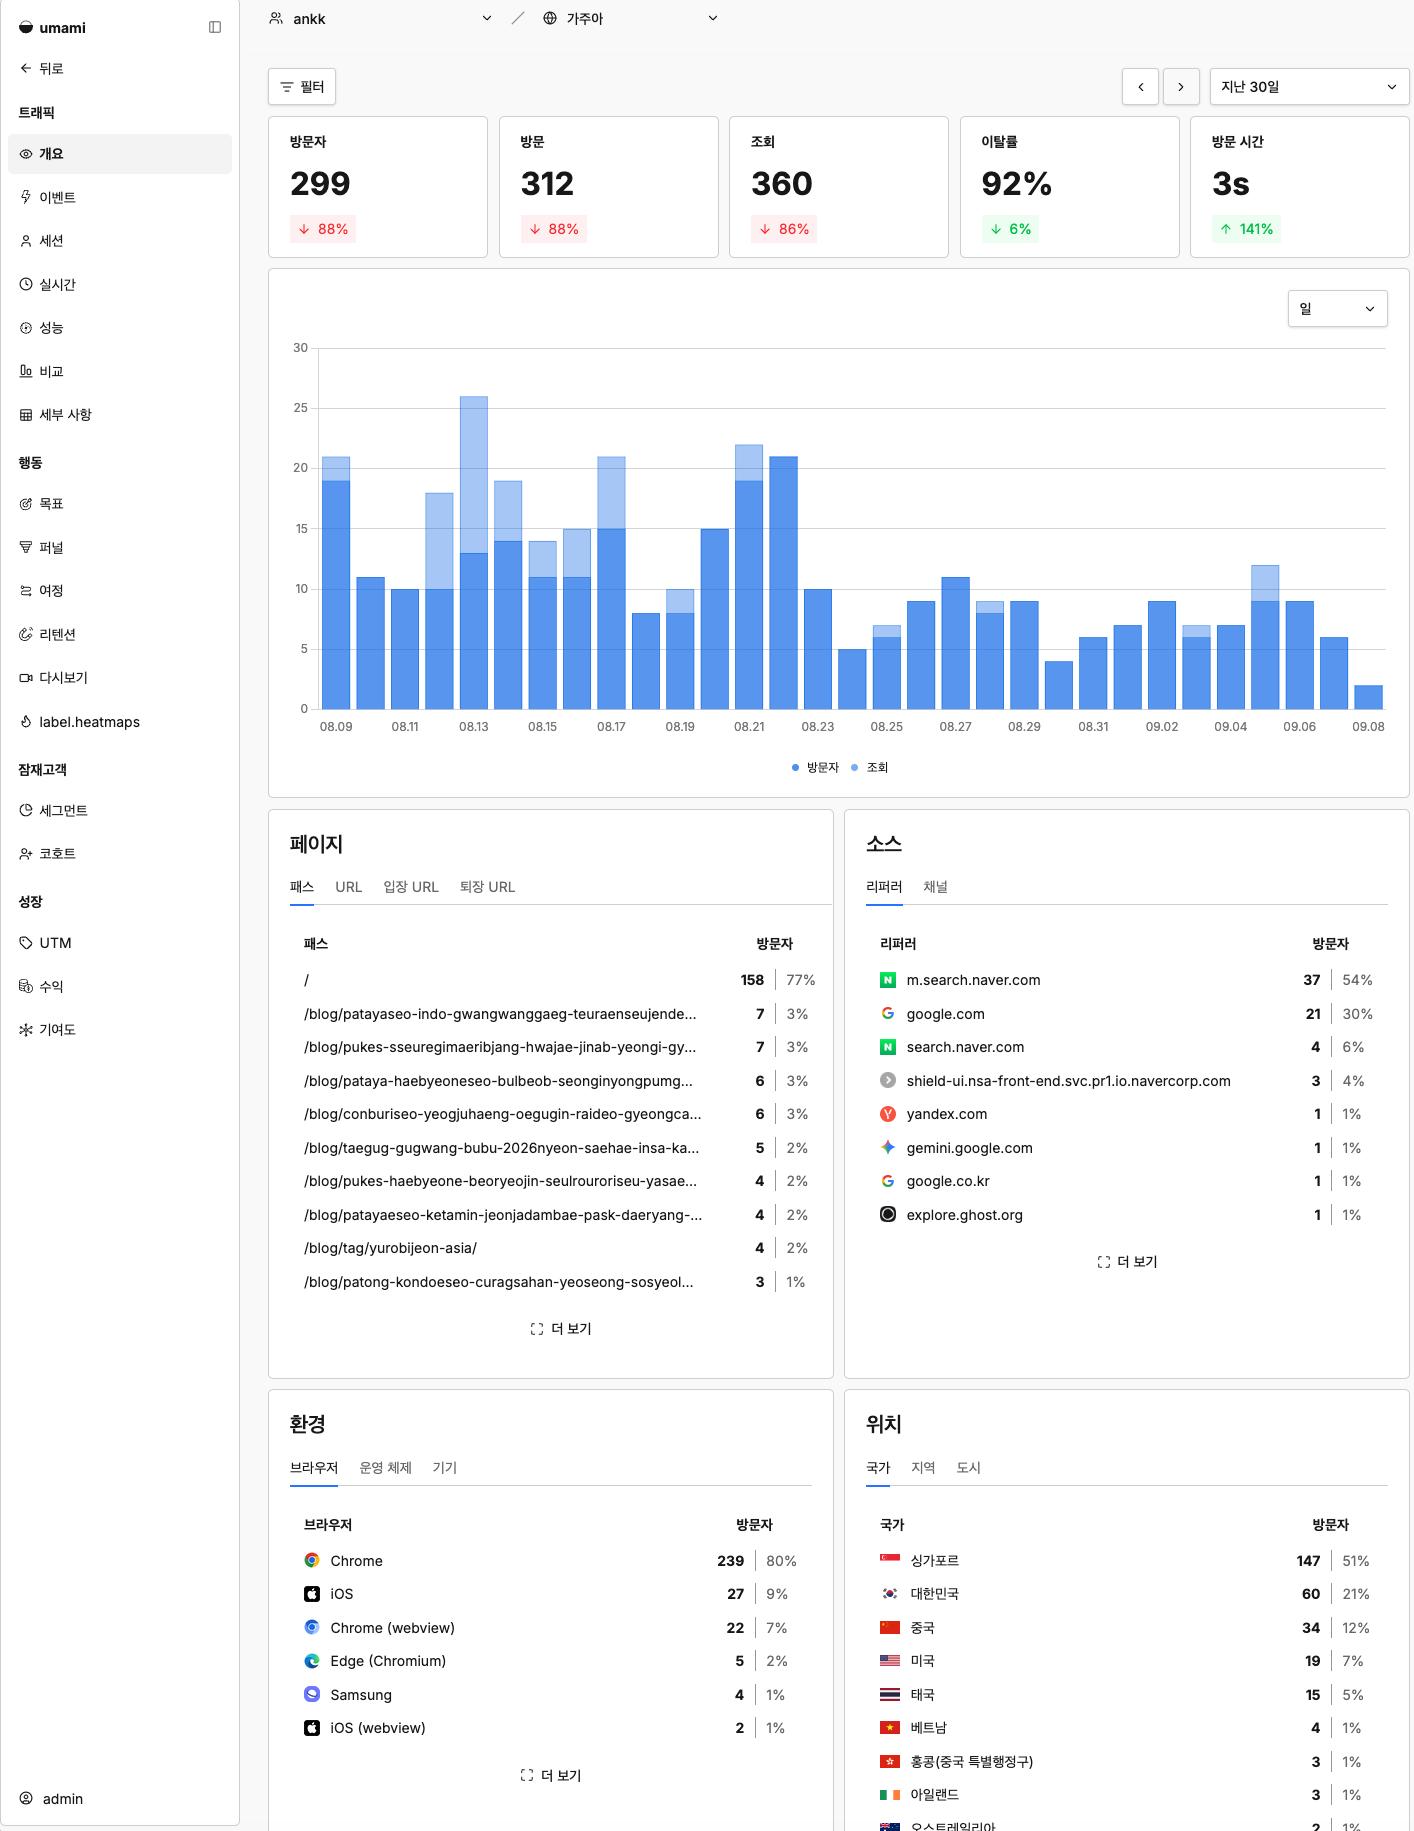Viewport: 1414px width, 1831px height.
Task: Open 비교 via its bar-chart icon
Action: pos(26,371)
